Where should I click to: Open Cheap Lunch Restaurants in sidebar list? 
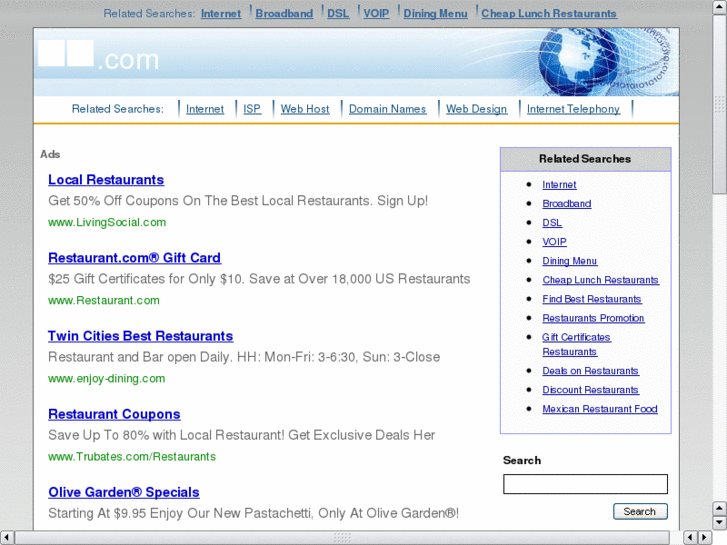coord(601,280)
